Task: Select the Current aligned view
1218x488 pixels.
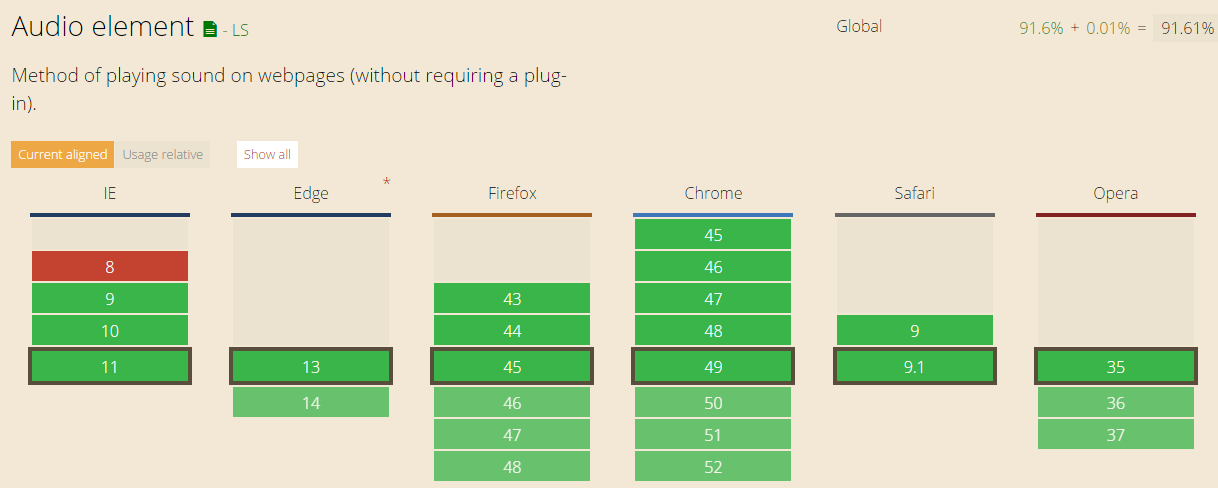Action: coord(62,154)
